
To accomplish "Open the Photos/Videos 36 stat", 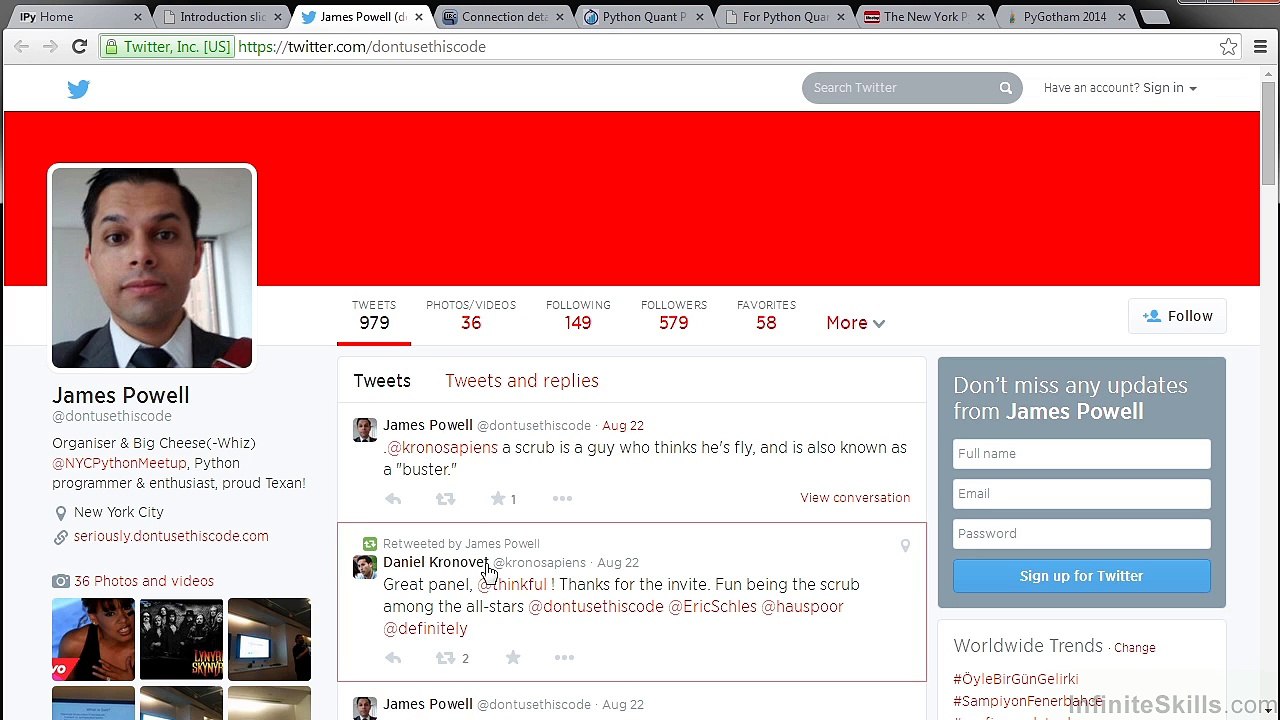I will [x=471, y=315].
